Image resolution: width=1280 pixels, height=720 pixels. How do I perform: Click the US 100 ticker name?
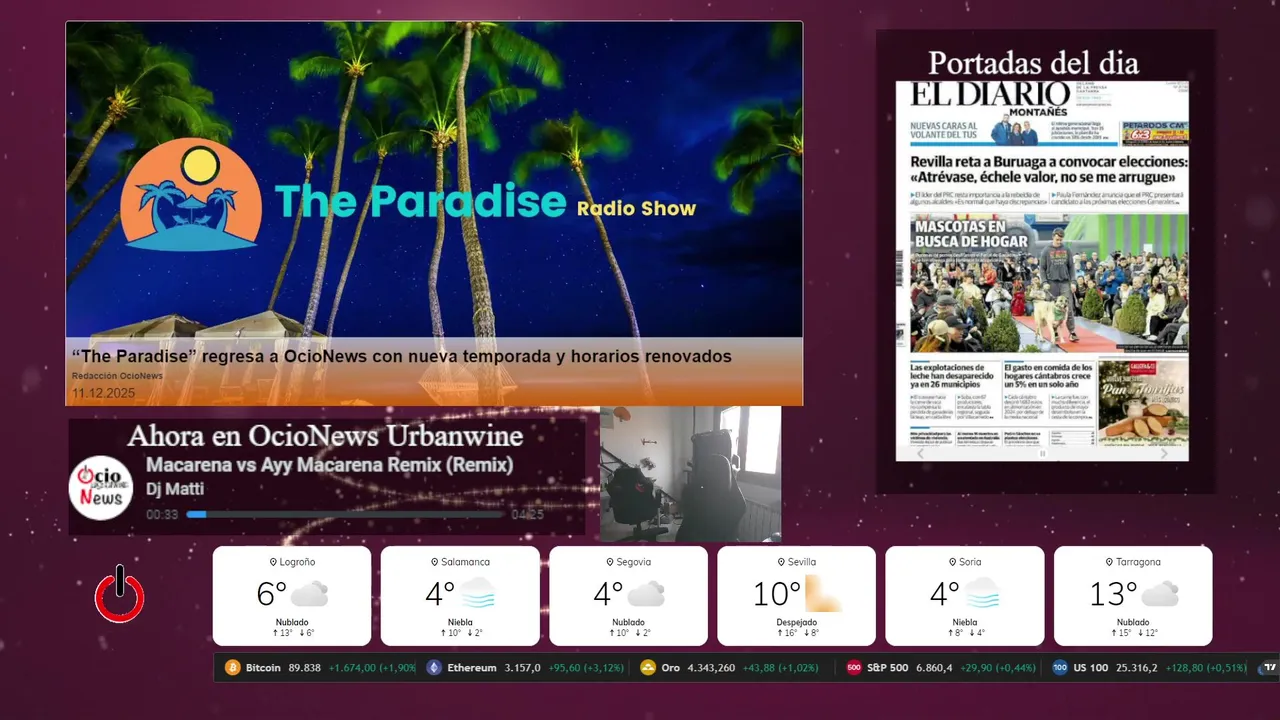[1091, 668]
